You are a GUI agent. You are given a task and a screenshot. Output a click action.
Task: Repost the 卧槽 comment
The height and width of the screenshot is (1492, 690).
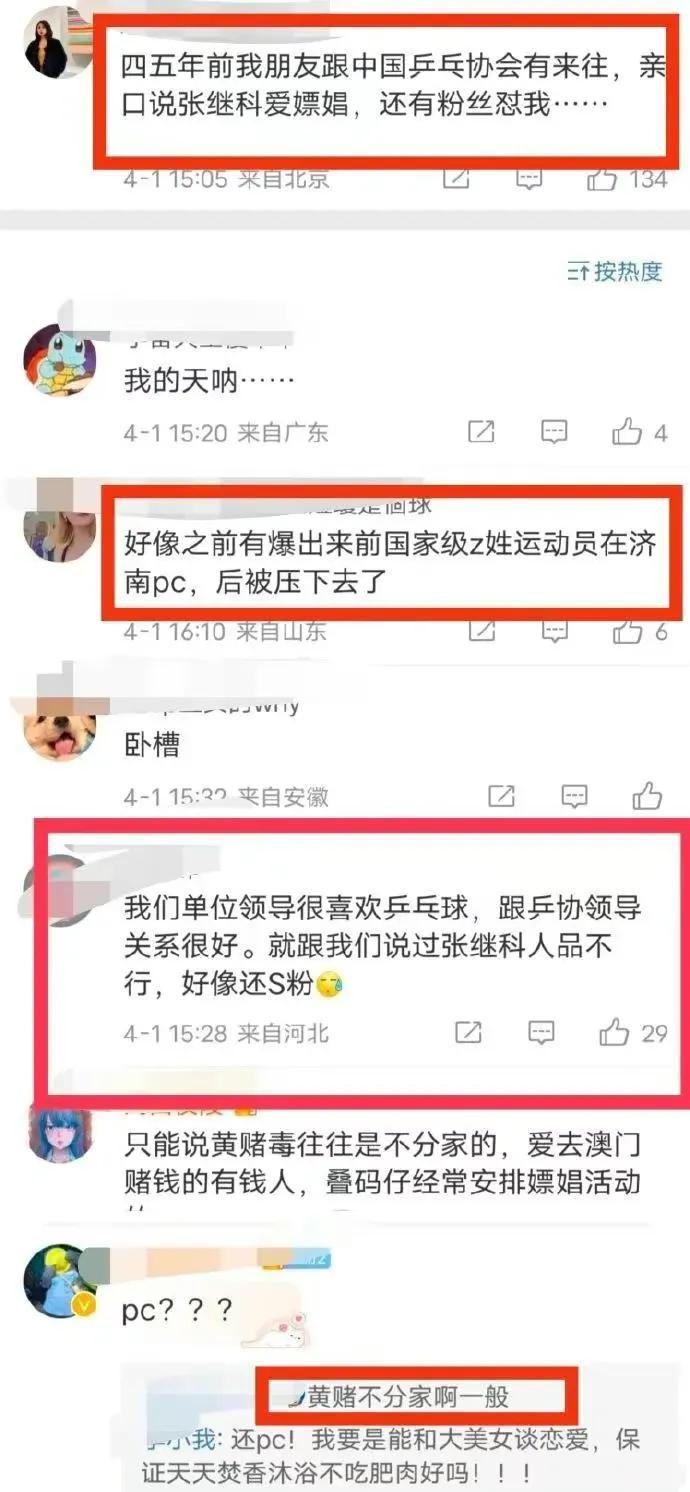point(501,796)
